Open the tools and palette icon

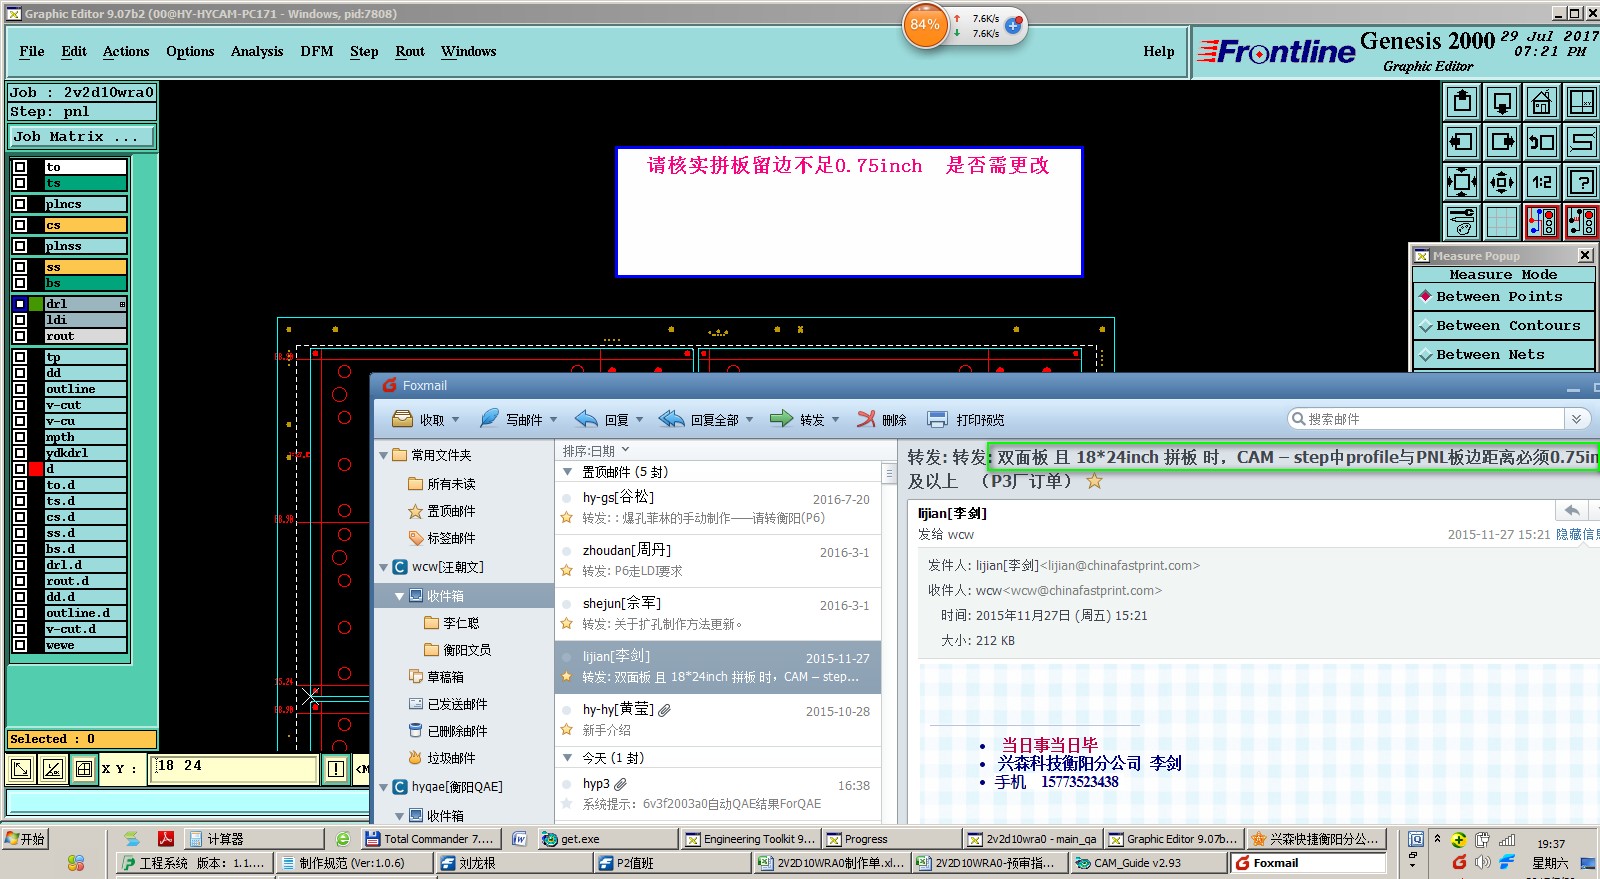pyautogui.click(x=1462, y=222)
